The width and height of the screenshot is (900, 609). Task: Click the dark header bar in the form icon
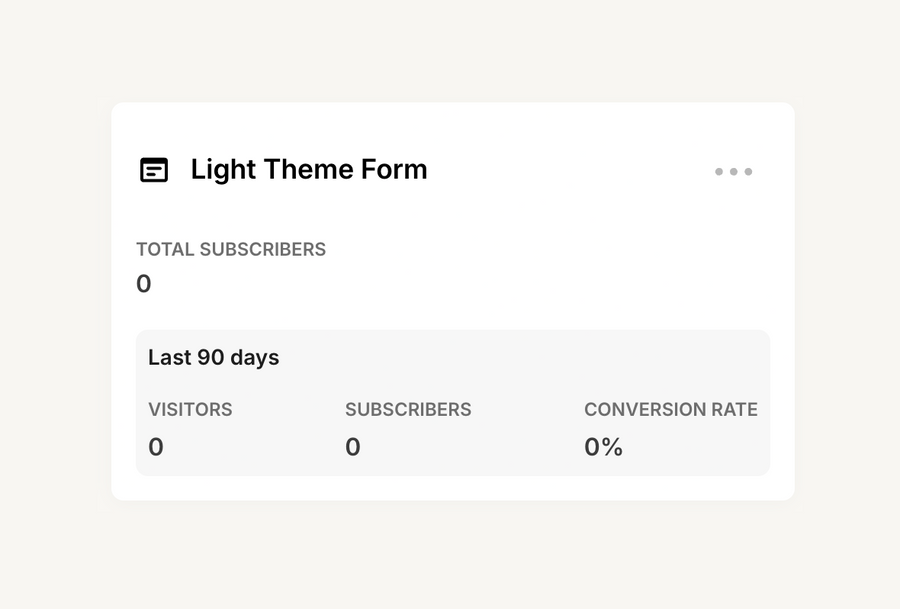pos(154,162)
